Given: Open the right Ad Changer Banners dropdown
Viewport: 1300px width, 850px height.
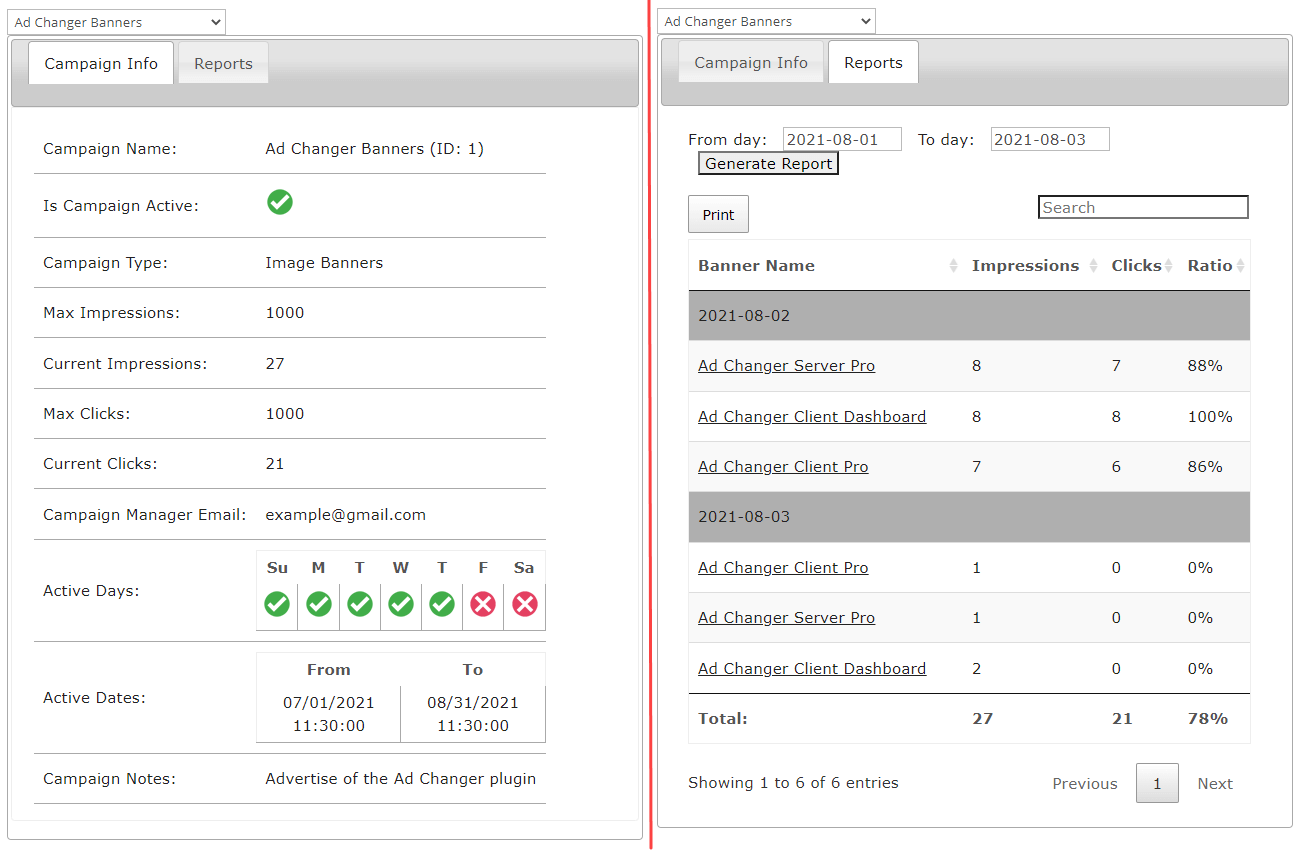Looking at the screenshot, I should [x=766, y=21].
